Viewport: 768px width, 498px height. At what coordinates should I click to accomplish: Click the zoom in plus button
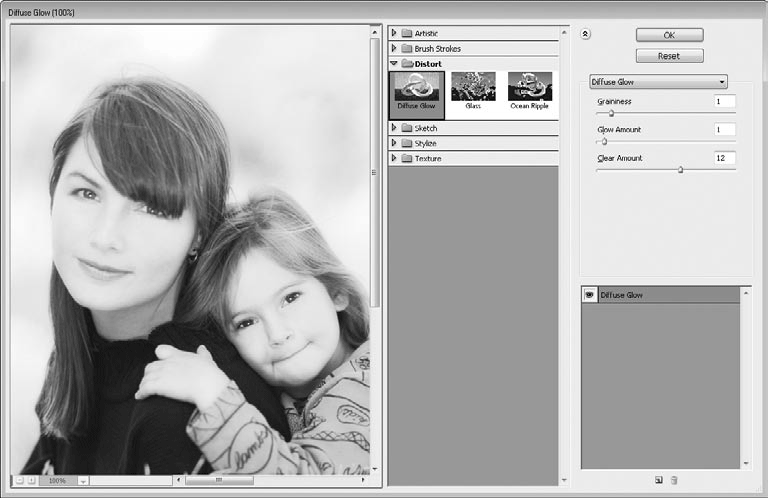coord(31,481)
